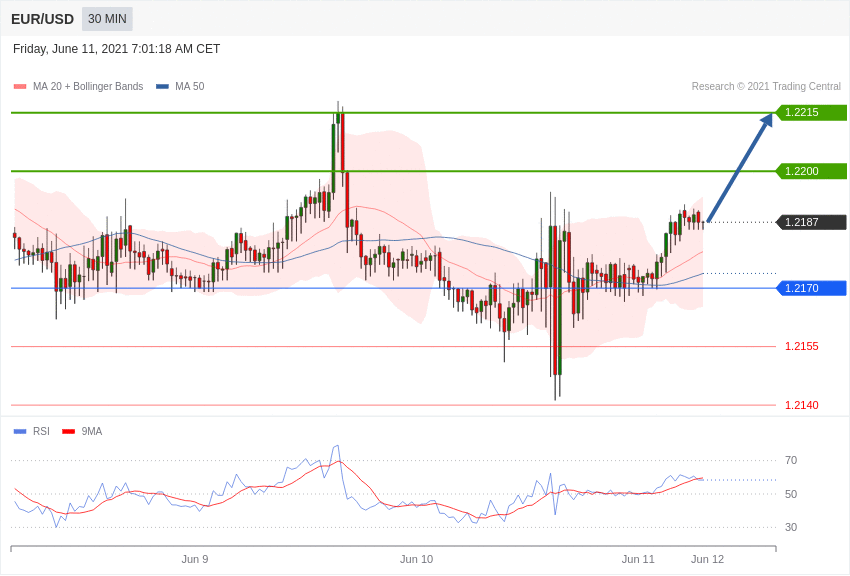Click the Jun 9 date axis label
Screen dimensions: 850x576
point(195,560)
